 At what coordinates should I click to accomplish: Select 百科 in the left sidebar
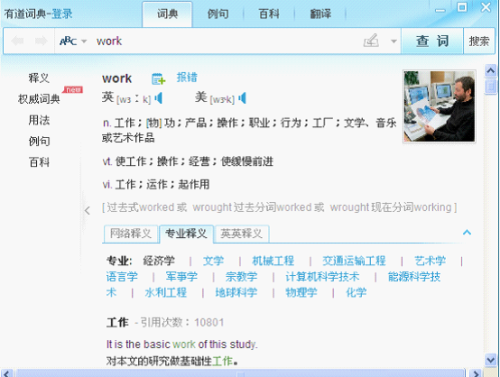coord(39,162)
